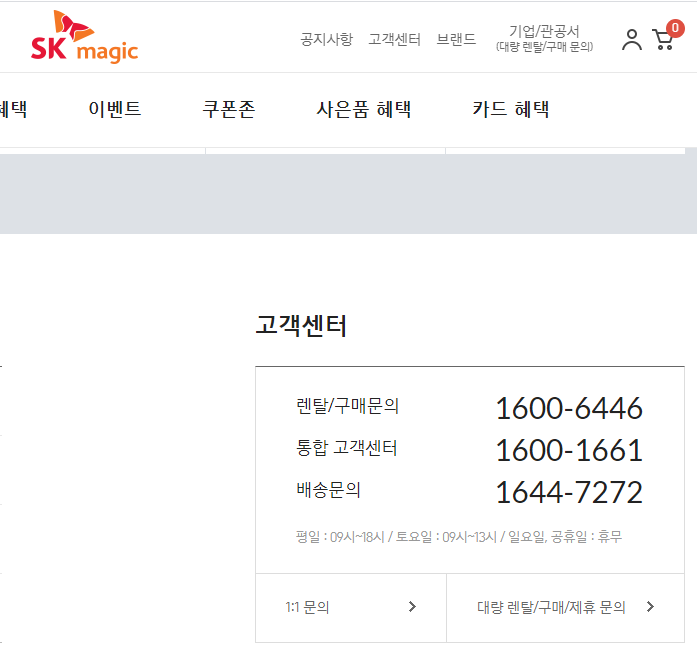Open the 1:1 문의 link
The image size is (697, 667).
(351, 607)
